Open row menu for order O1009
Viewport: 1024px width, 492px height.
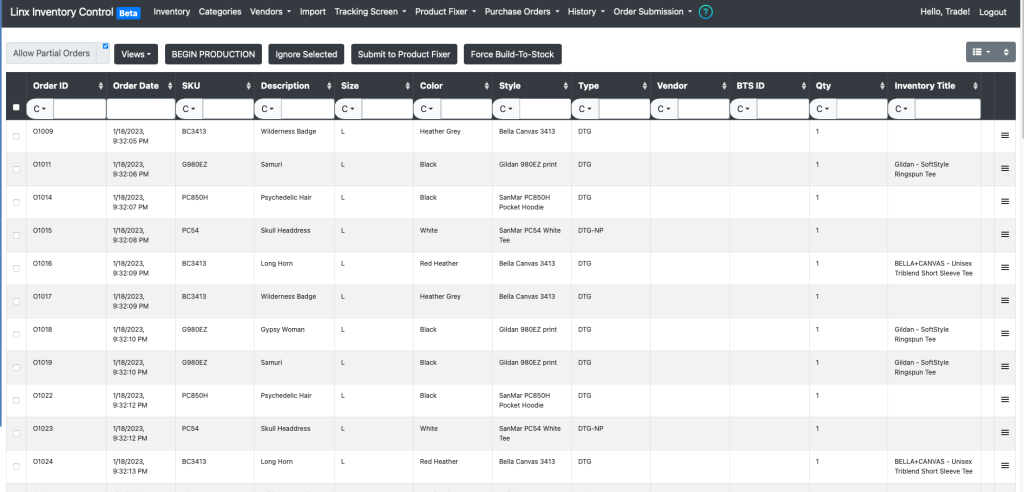pos(1004,135)
